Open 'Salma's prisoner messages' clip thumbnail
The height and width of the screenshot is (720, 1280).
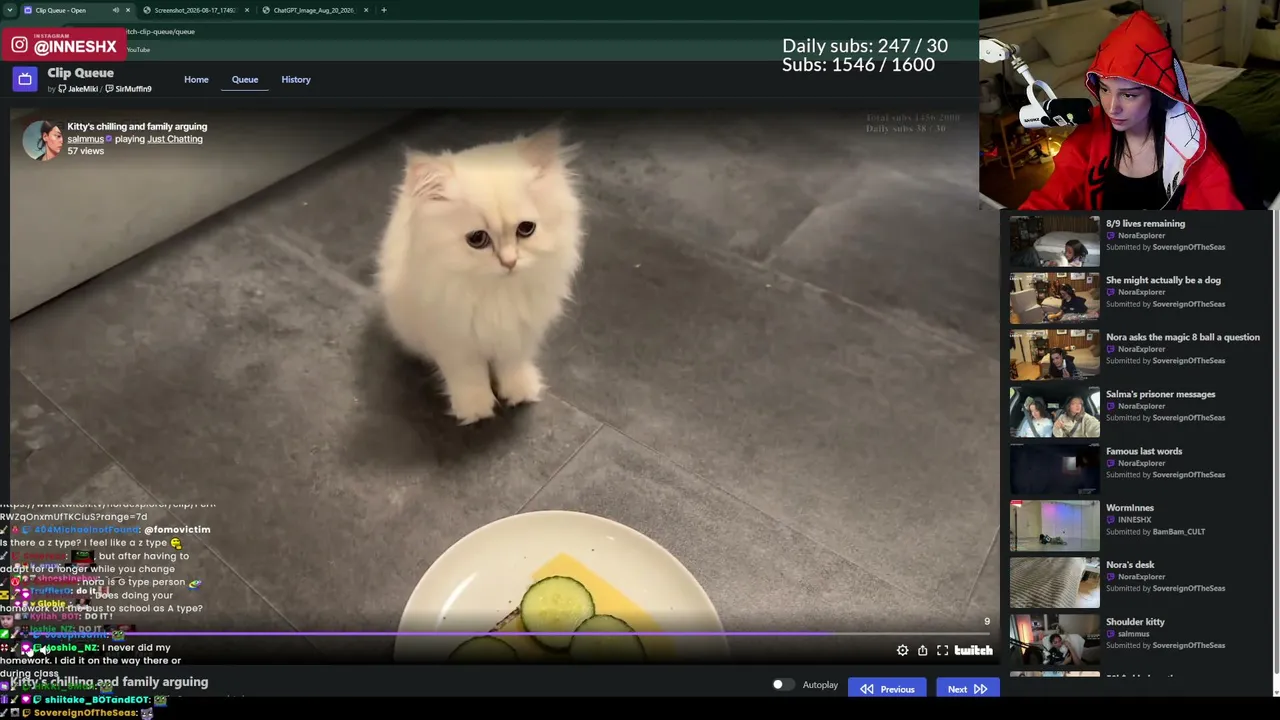point(1054,412)
